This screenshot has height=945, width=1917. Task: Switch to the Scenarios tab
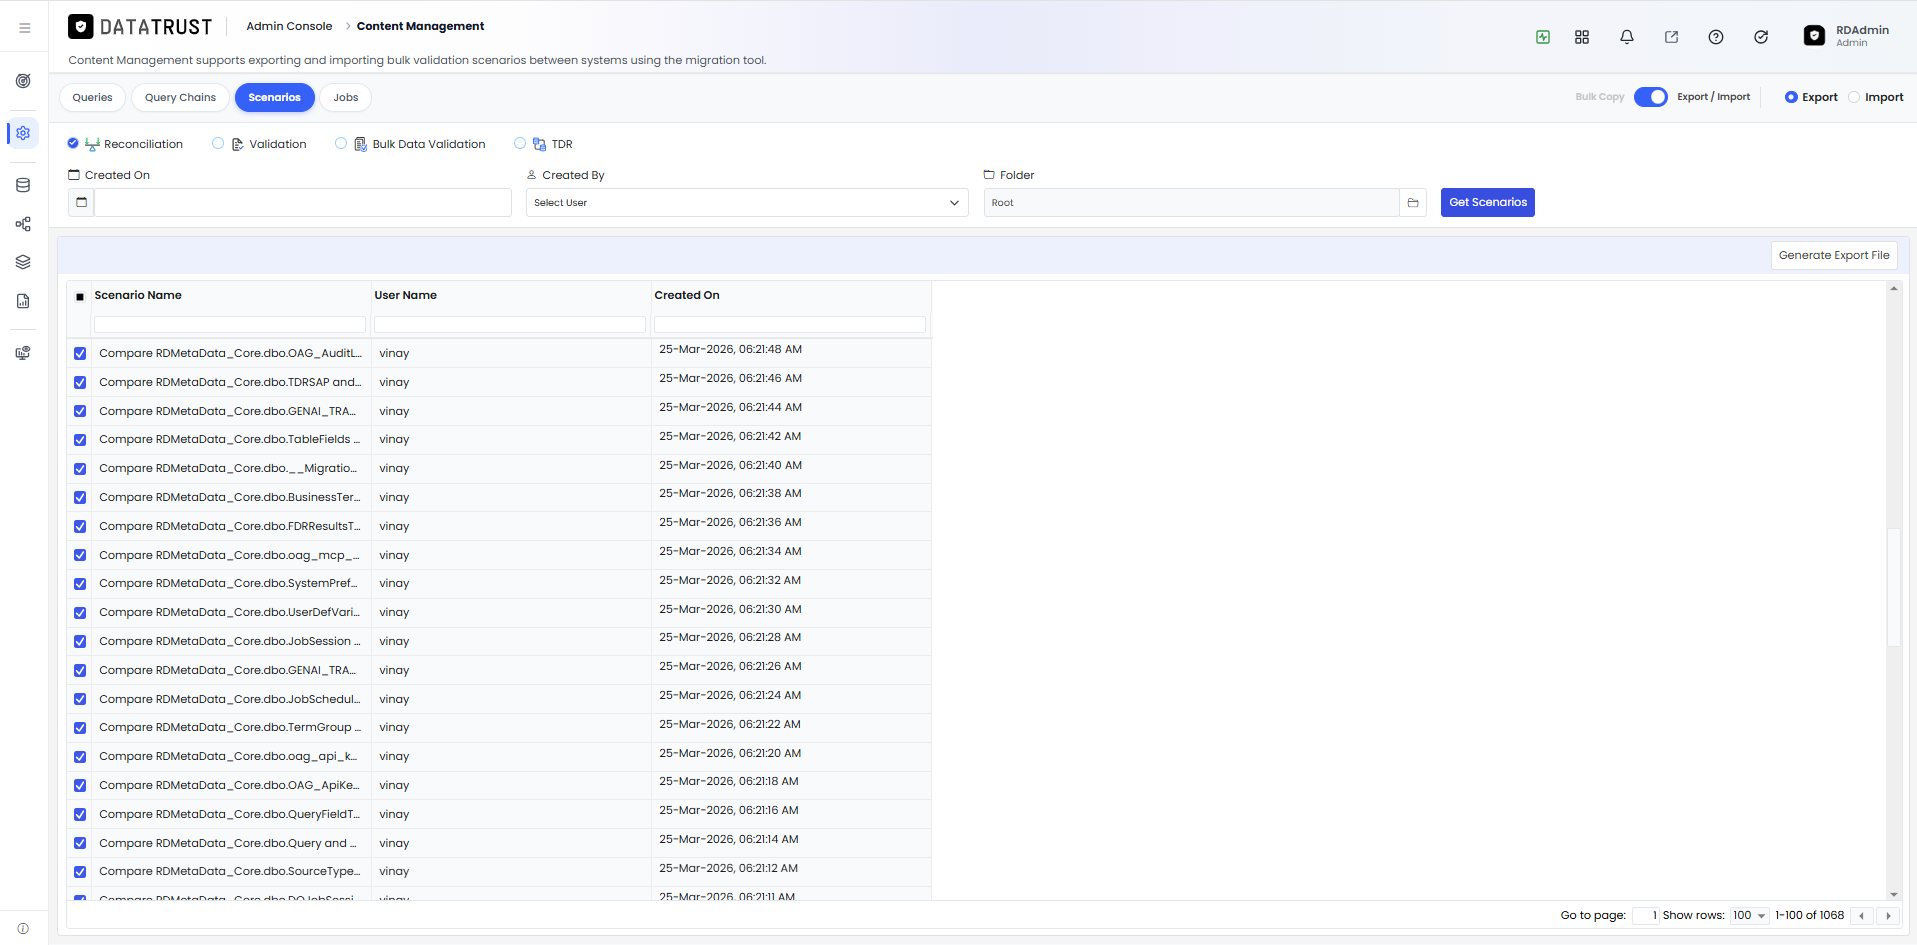[x=274, y=97]
